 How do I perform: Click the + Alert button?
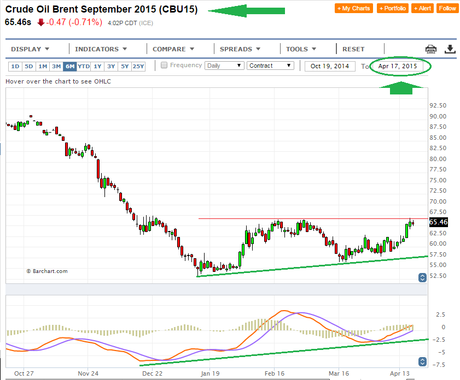pyautogui.click(x=422, y=8)
